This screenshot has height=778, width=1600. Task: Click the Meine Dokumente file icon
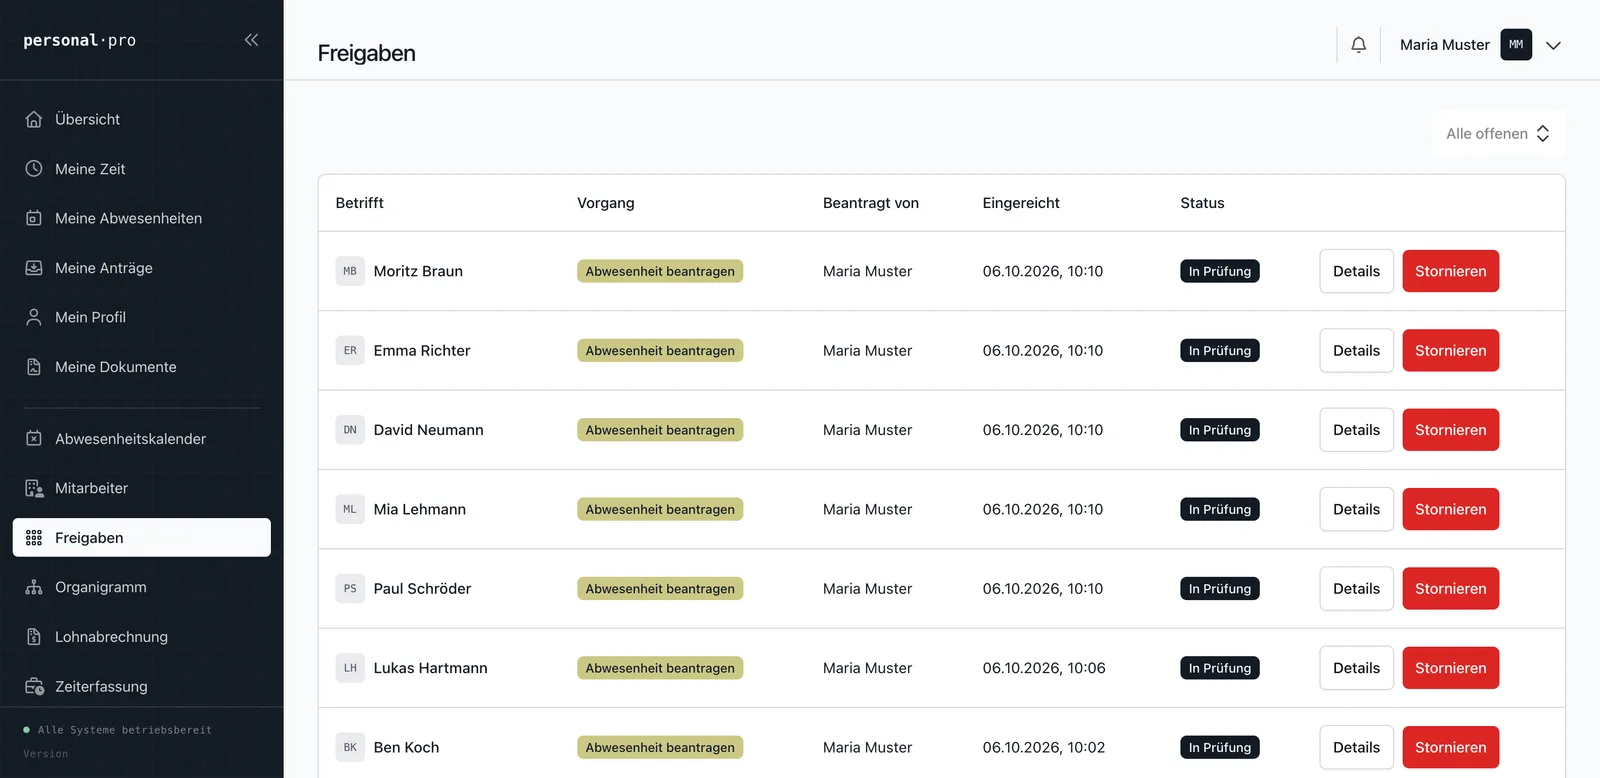34,367
